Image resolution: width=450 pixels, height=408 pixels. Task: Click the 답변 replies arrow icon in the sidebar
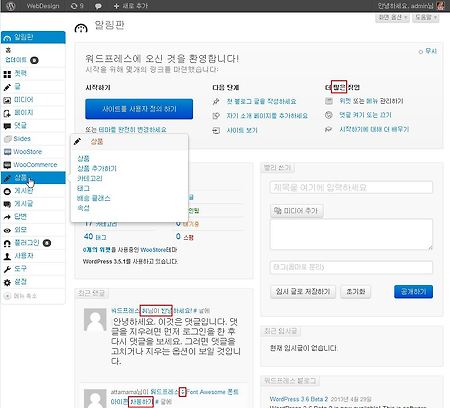pyautogui.click(x=7, y=217)
